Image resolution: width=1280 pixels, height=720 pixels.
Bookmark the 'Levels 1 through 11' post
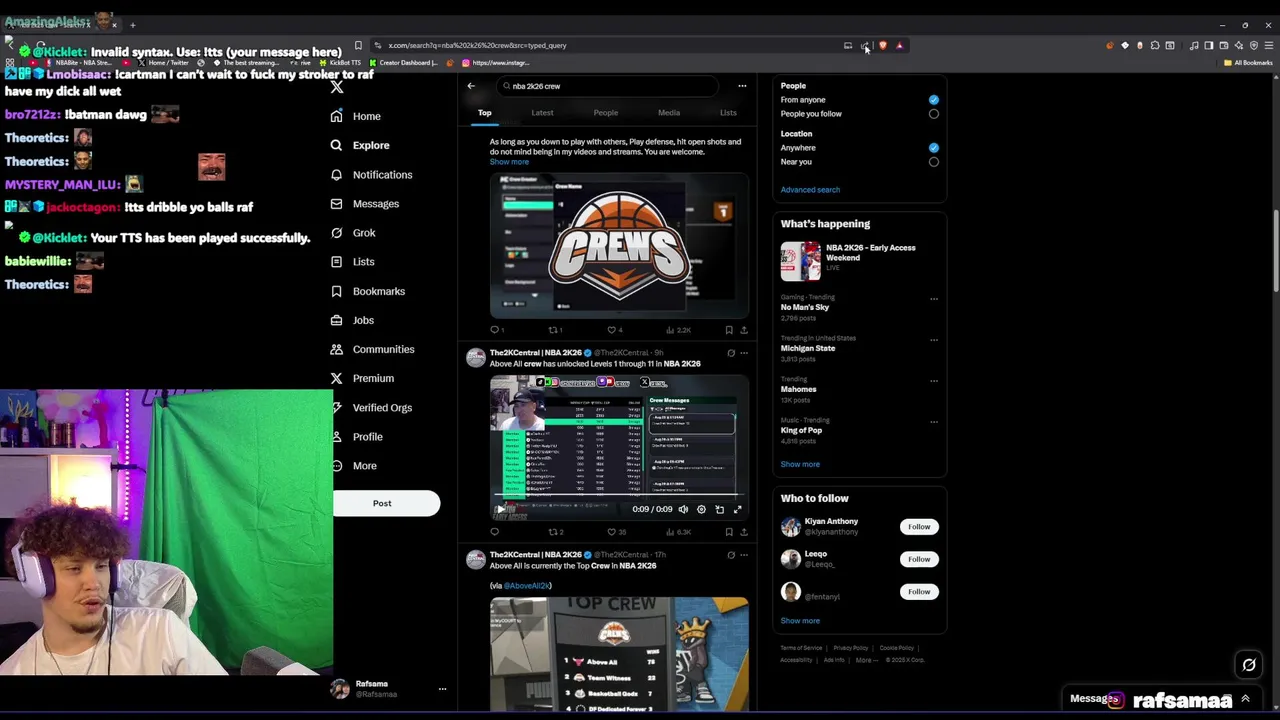pos(729,532)
